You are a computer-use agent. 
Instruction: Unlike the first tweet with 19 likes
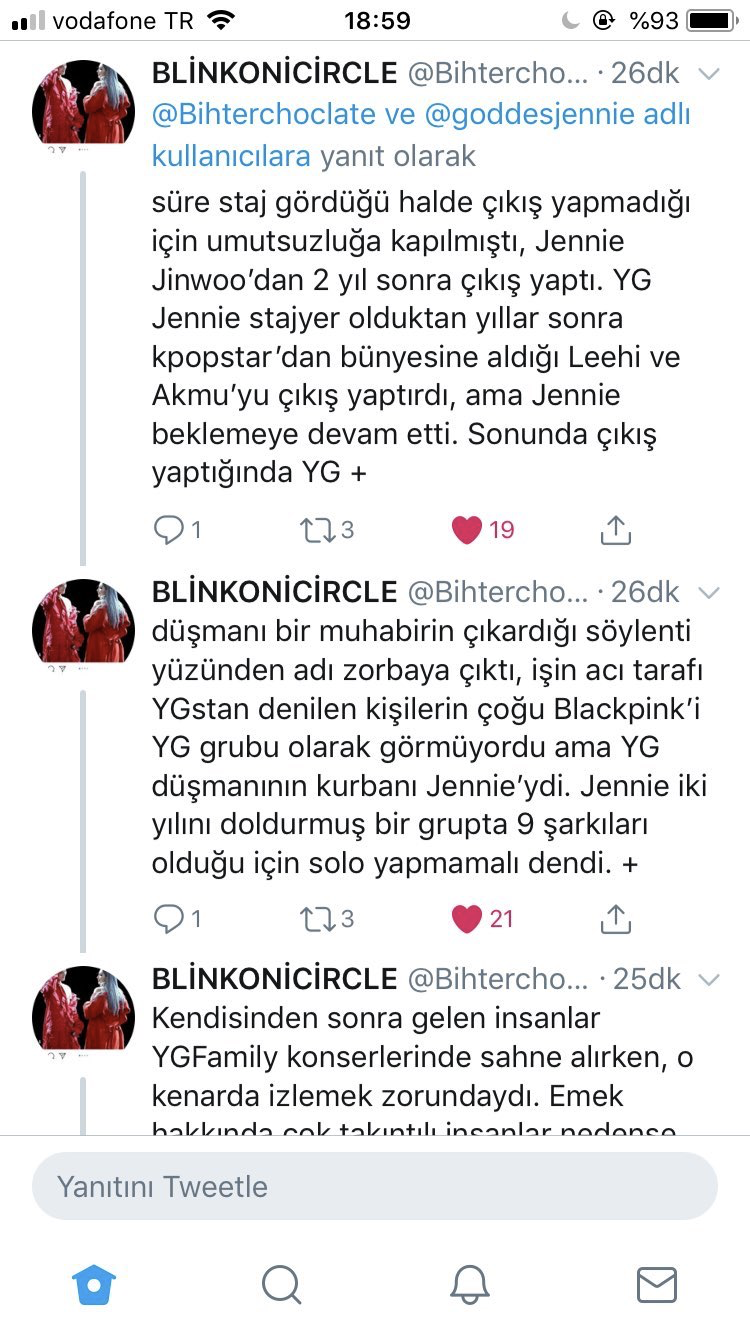pyautogui.click(x=468, y=529)
